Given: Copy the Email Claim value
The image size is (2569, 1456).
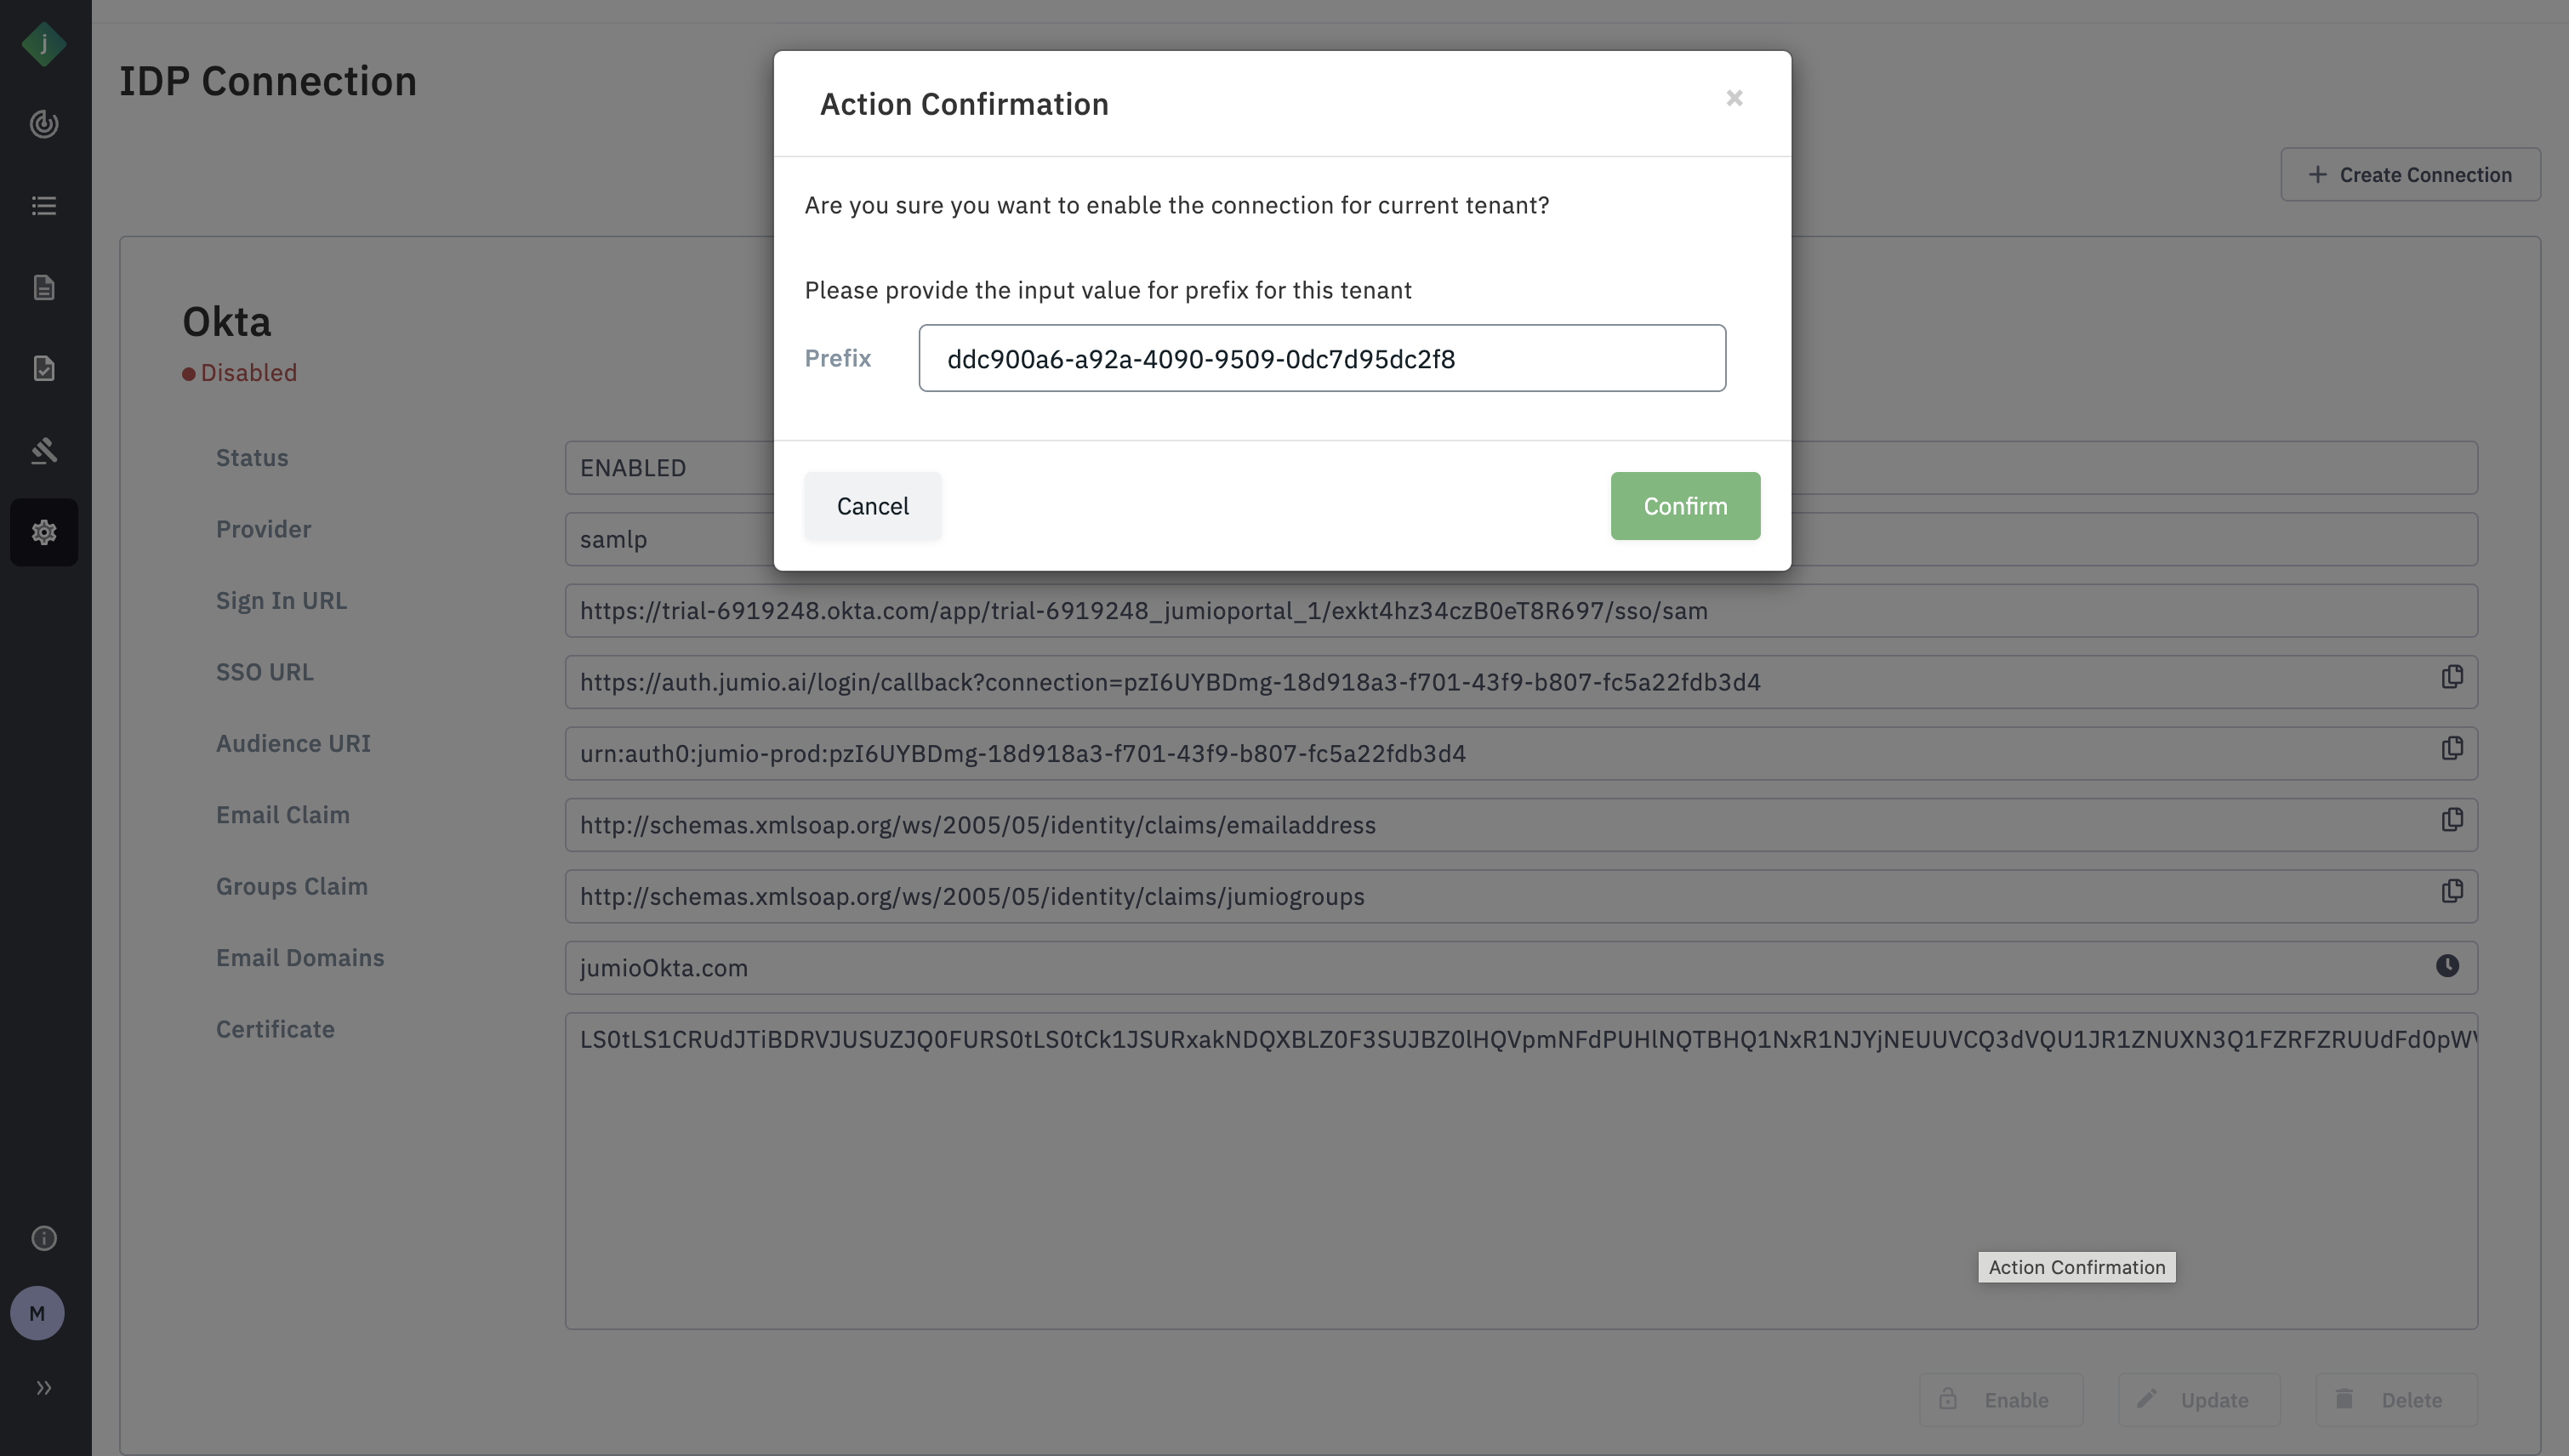Looking at the screenshot, I should (2451, 821).
